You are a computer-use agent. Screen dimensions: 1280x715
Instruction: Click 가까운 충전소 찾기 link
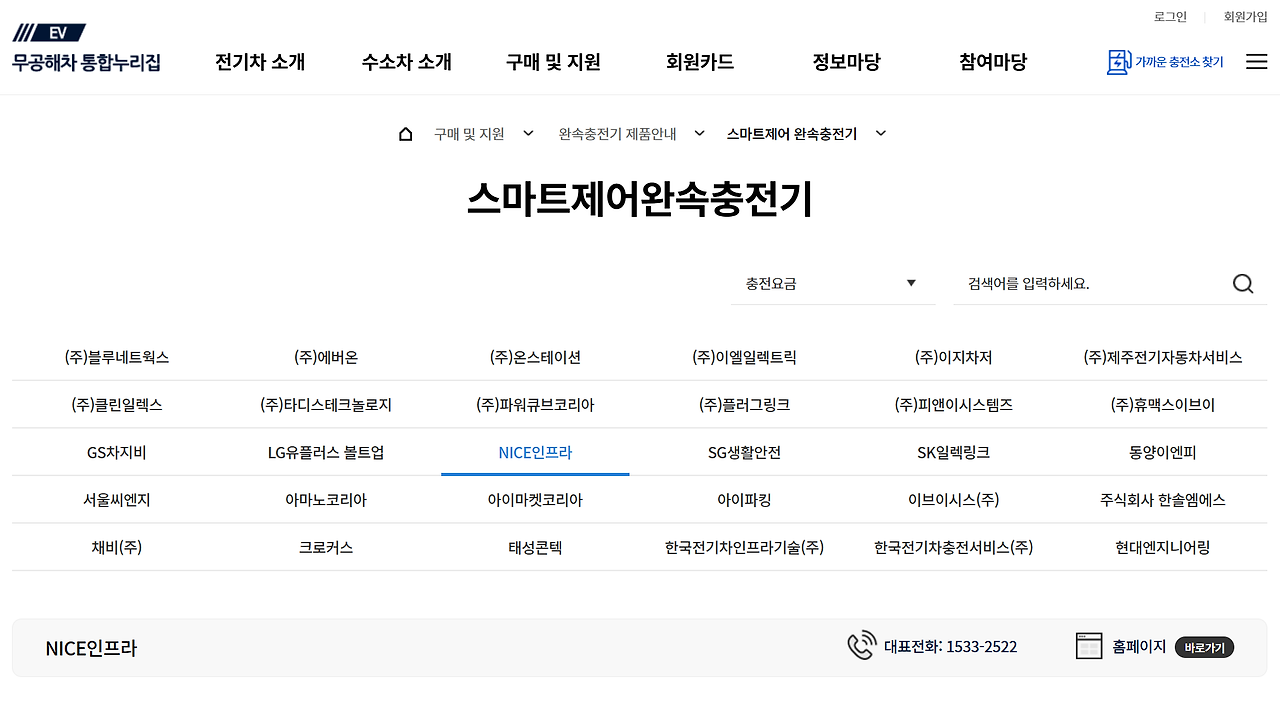pyautogui.click(x=1179, y=62)
